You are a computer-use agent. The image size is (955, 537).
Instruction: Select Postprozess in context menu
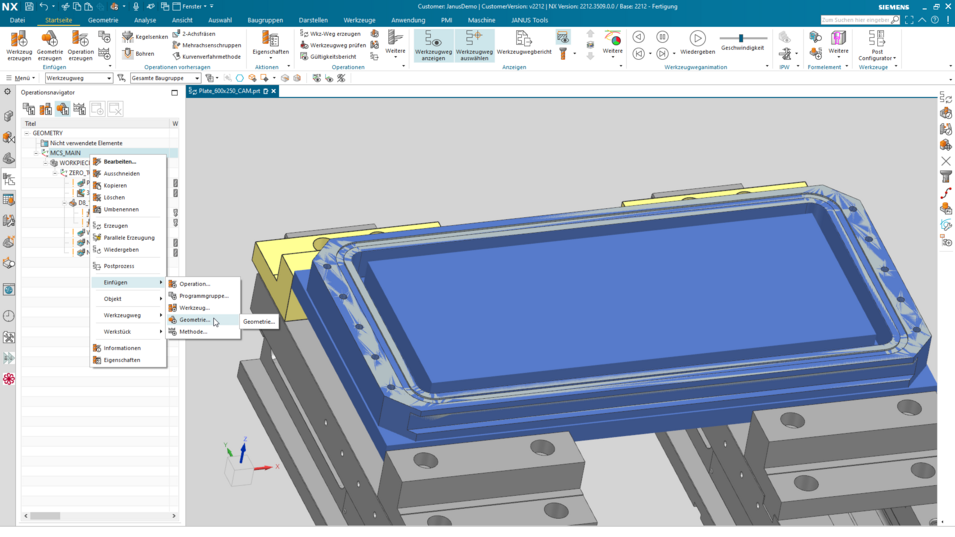129,266
